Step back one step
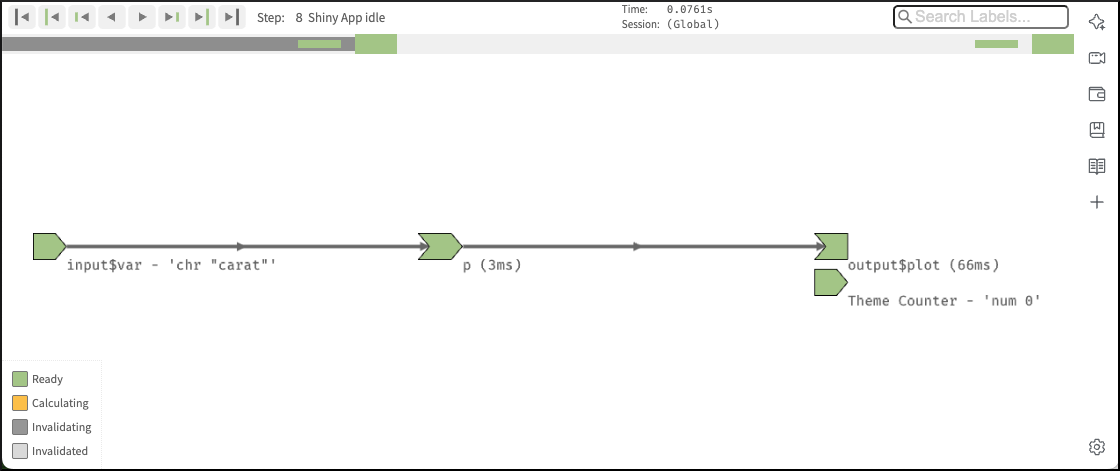Viewport: 1120px width, 471px height. pyautogui.click(x=113, y=17)
